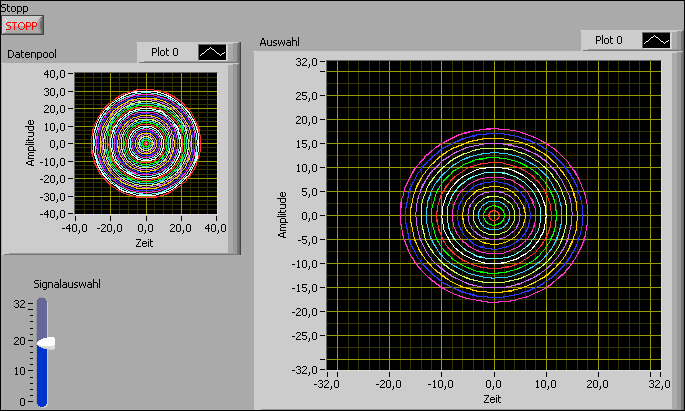Click the blue filled part of the Signalauswahl slider
This screenshot has height=411, width=685.
[x=42, y=376]
